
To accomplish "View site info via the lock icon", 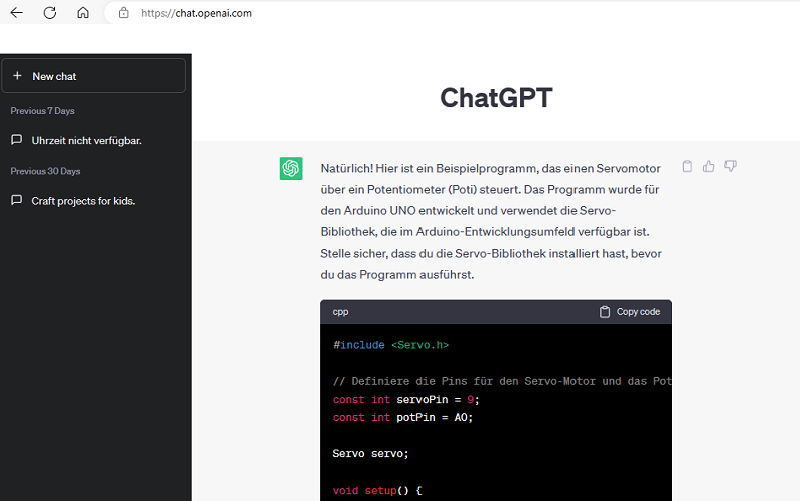I will (123, 13).
